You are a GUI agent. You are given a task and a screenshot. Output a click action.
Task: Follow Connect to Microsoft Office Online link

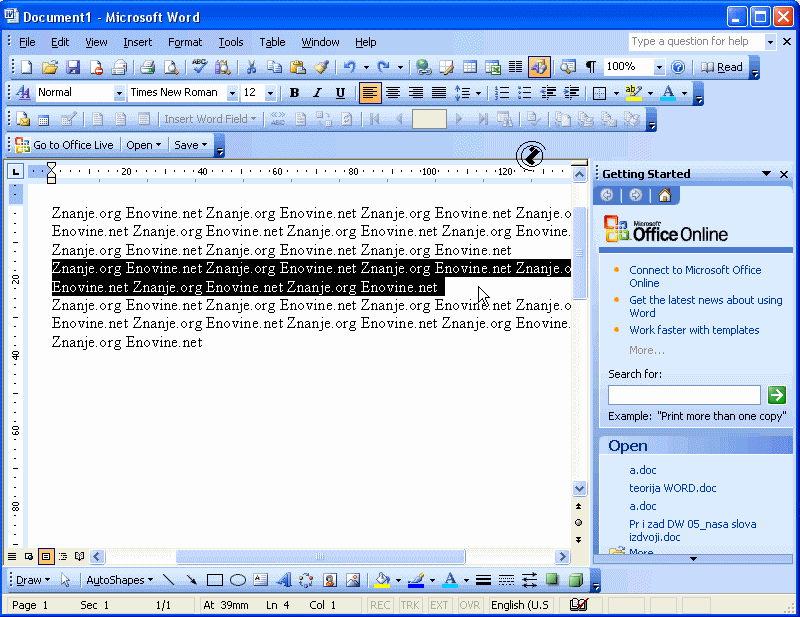[x=695, y=276]
